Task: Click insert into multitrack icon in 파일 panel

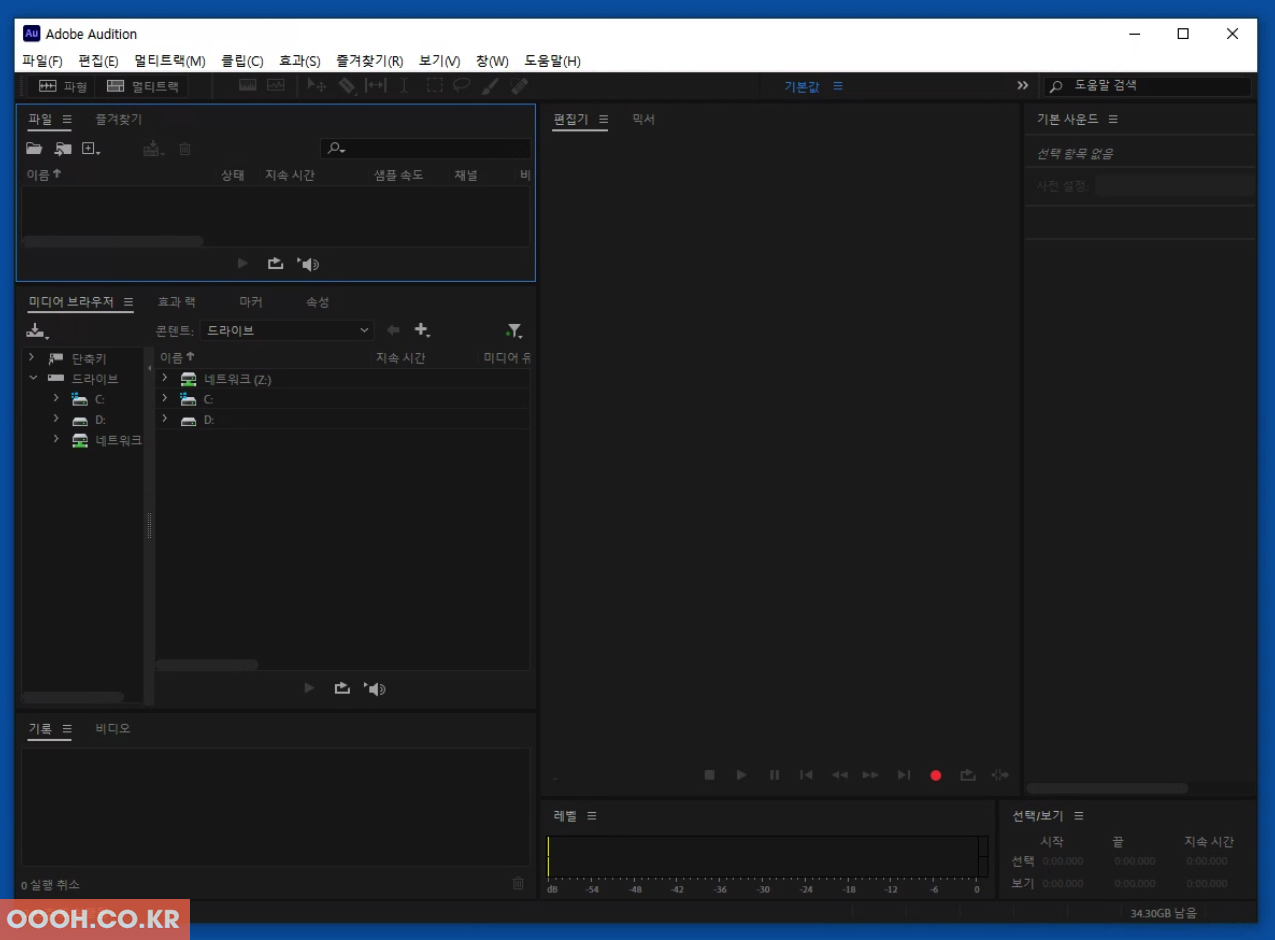Action: point(153,149)
